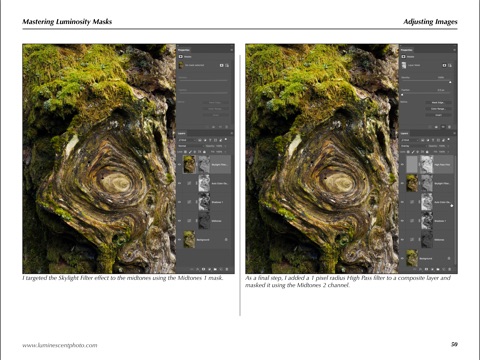The height and width of the screenshot is (360, 480).
Task: Click Color Range button in right screenshot
Action: click(438, 109)
